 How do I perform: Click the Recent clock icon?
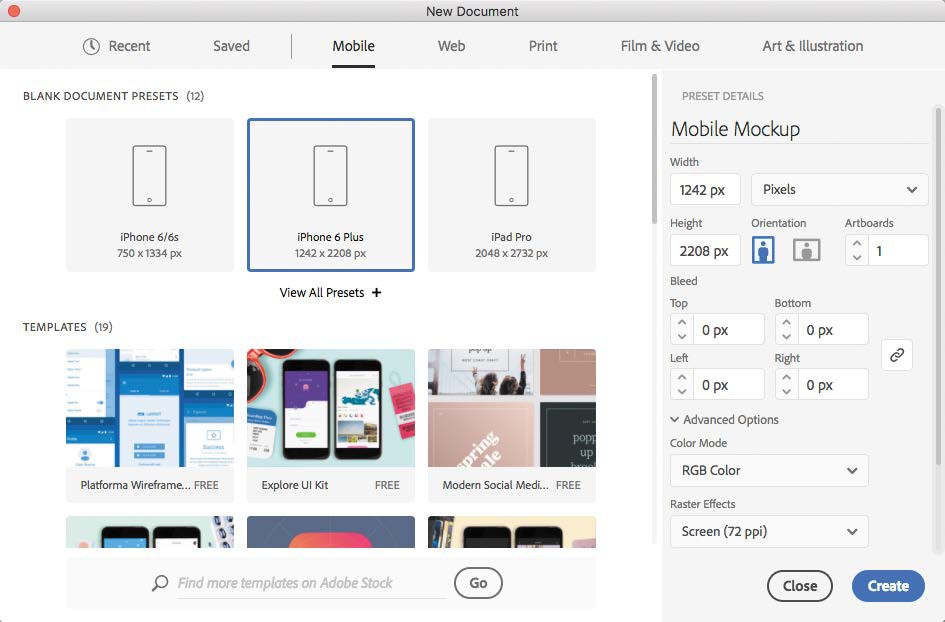(91, 46)
